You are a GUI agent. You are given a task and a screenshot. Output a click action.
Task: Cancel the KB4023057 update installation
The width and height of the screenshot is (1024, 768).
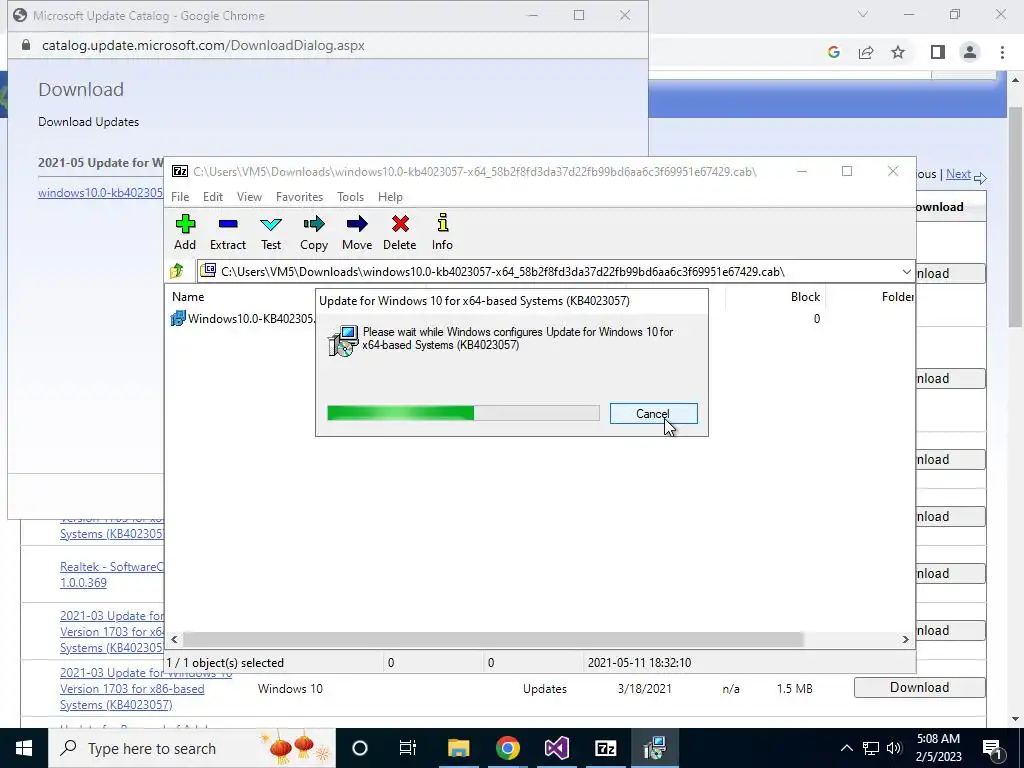point(653,413)
